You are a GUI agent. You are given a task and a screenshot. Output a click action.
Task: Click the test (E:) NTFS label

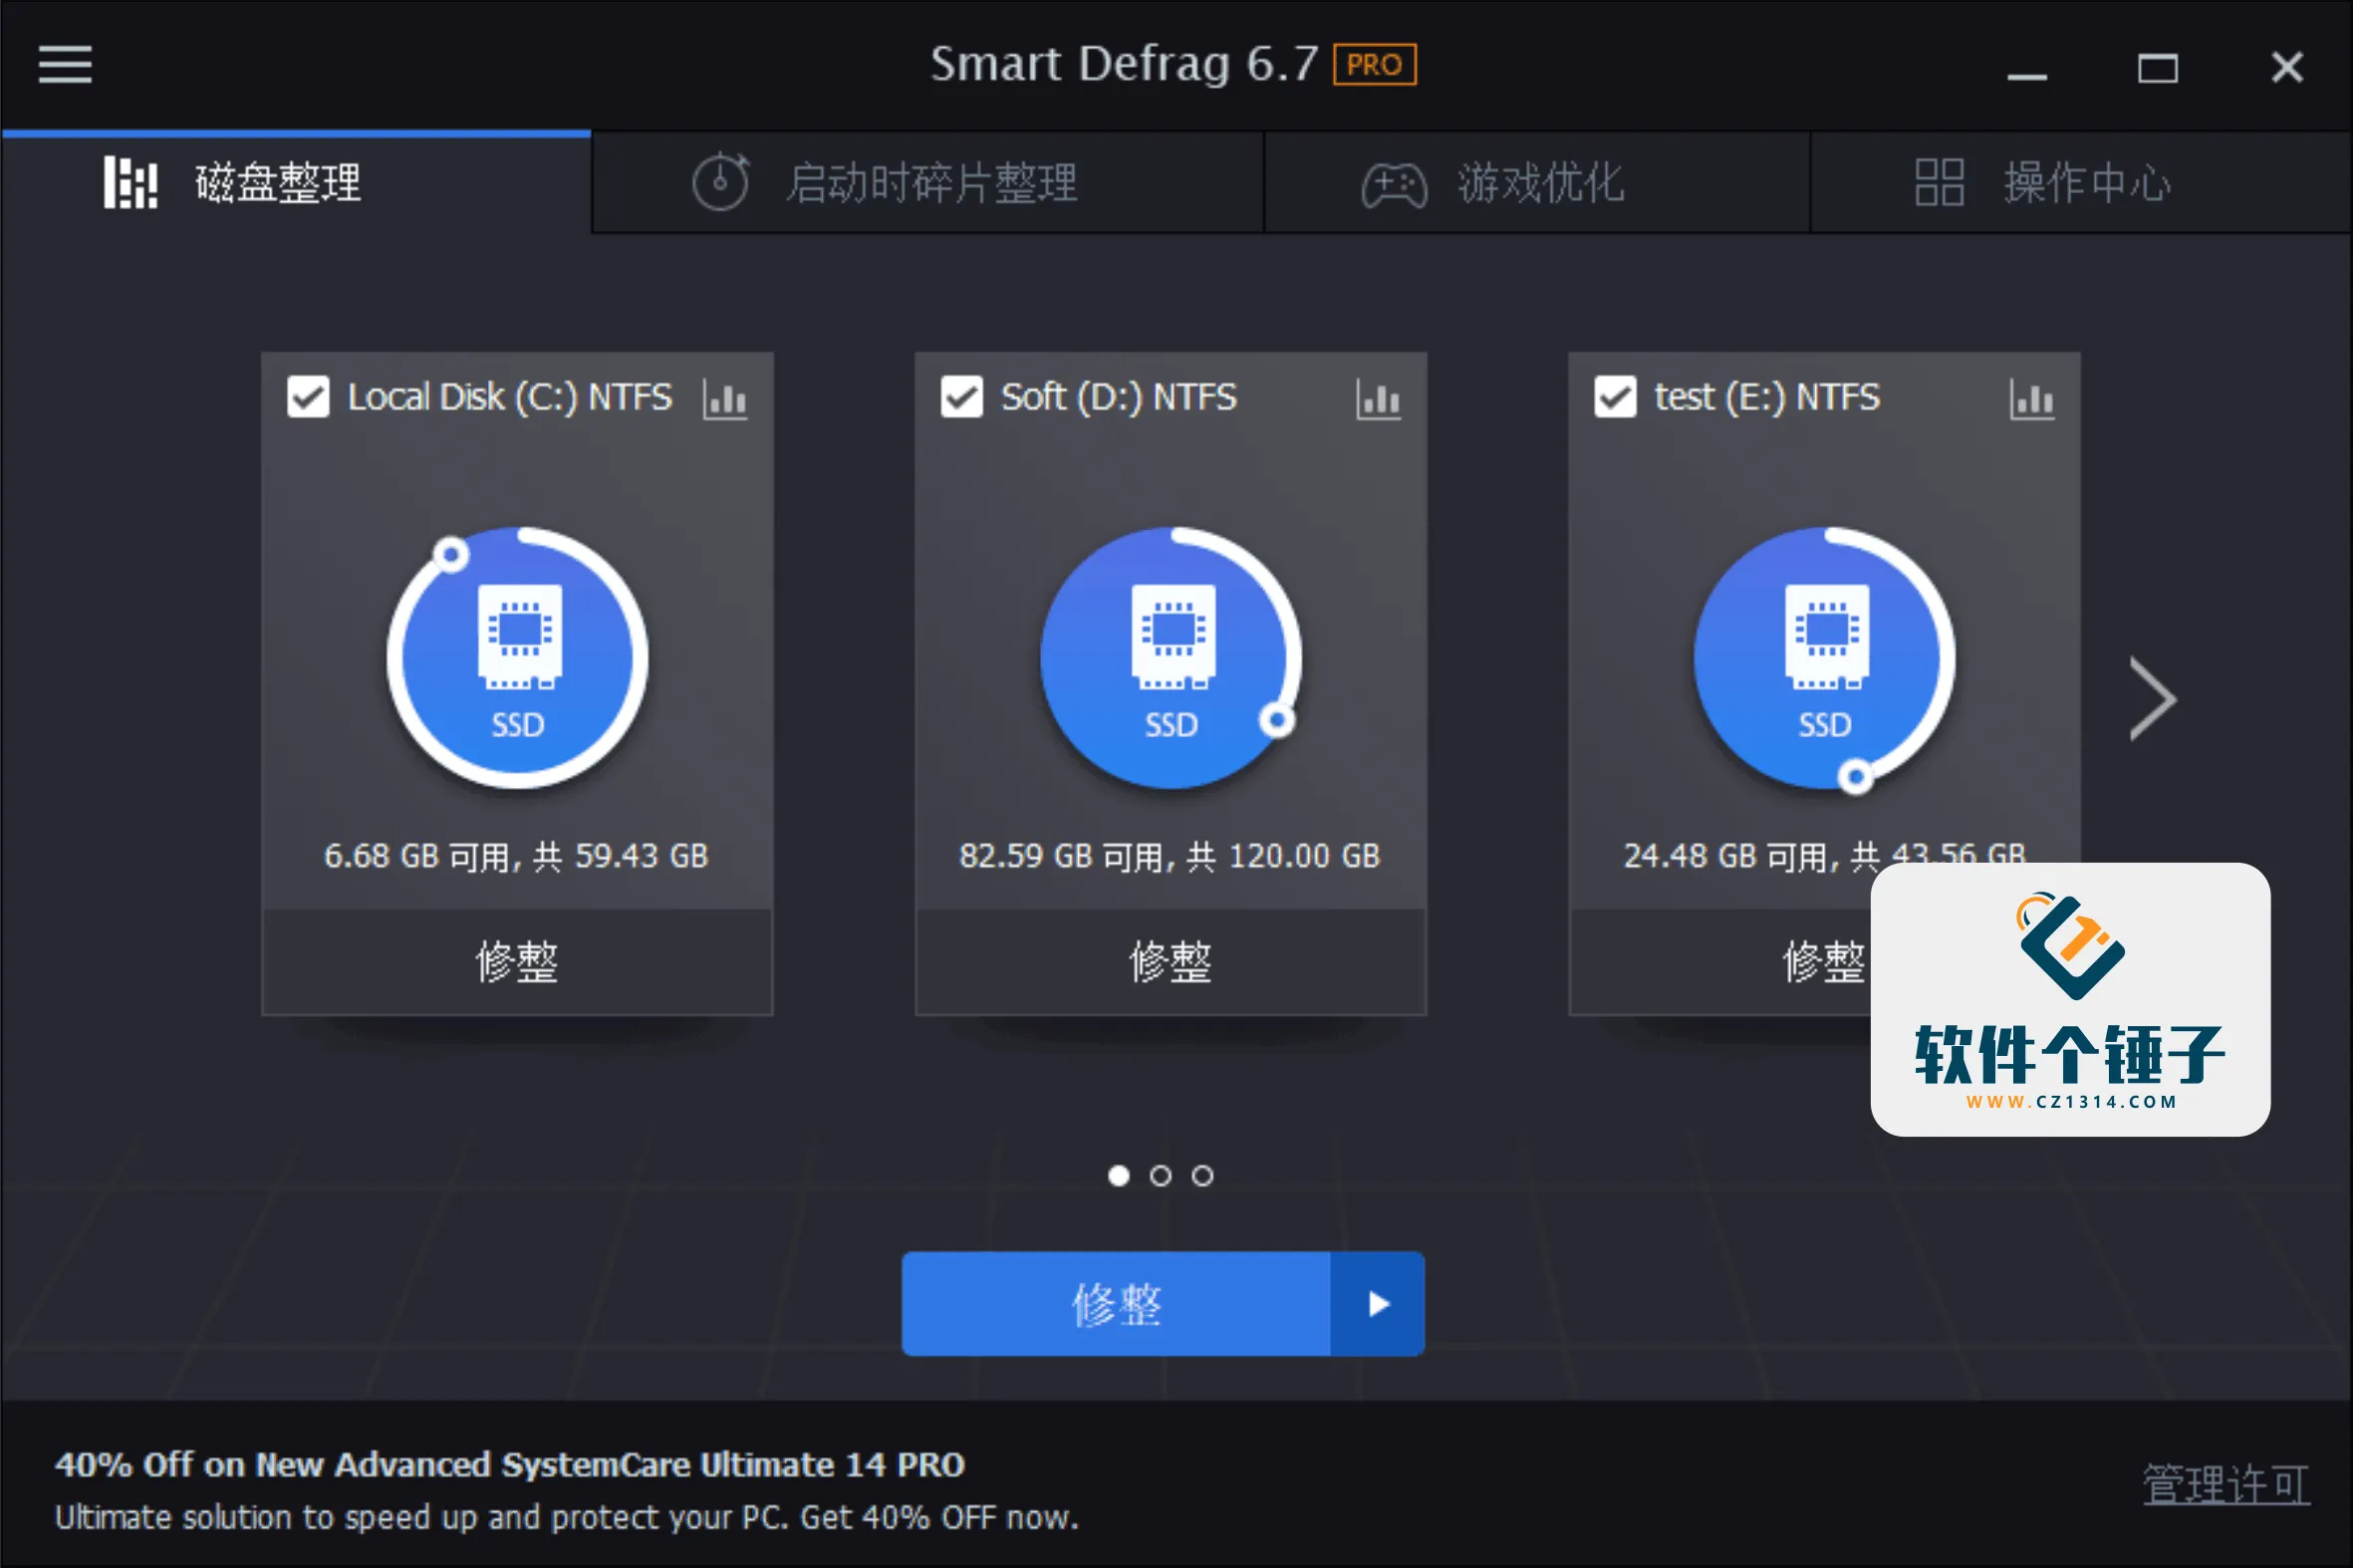click(x=1767, y=397)
